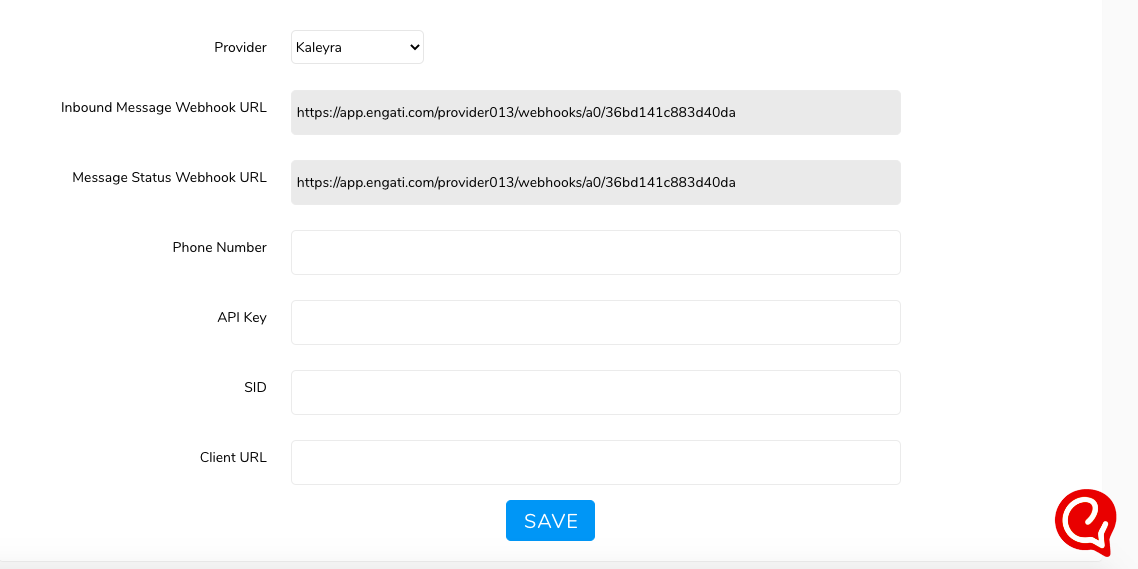Focus the Client URL input field
This screenshot has height=569, width=1138.
coord(596,462)
